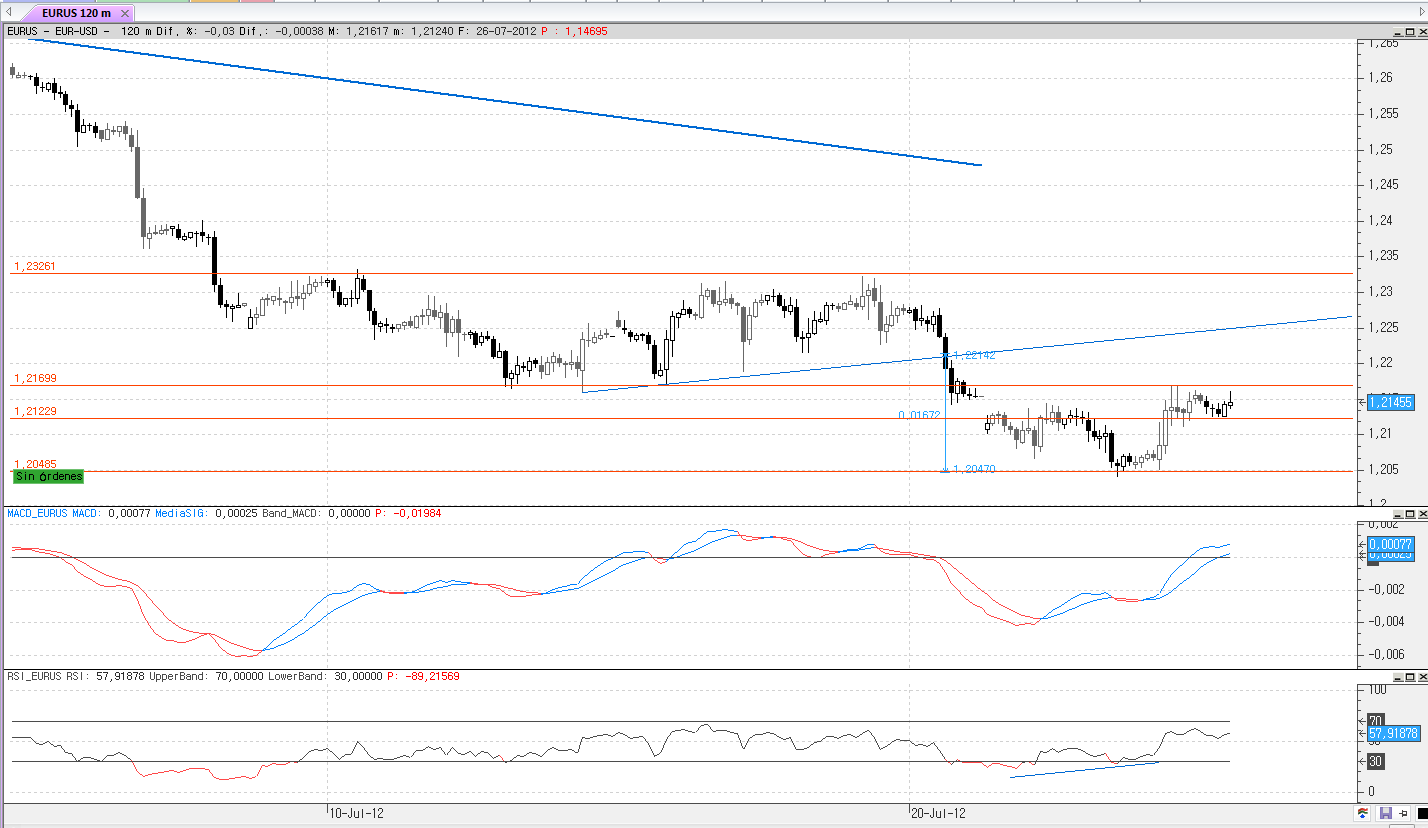1428x828 pixels.
Task: Click the RSI 70 upper band tag
Action: (1375, 720)
